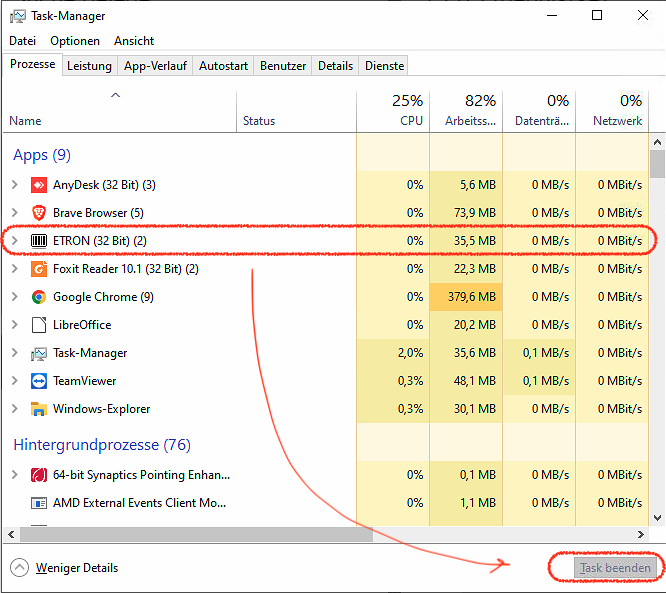
Task: Select the Foxit Reader icon
Action: tap(39, 269)
